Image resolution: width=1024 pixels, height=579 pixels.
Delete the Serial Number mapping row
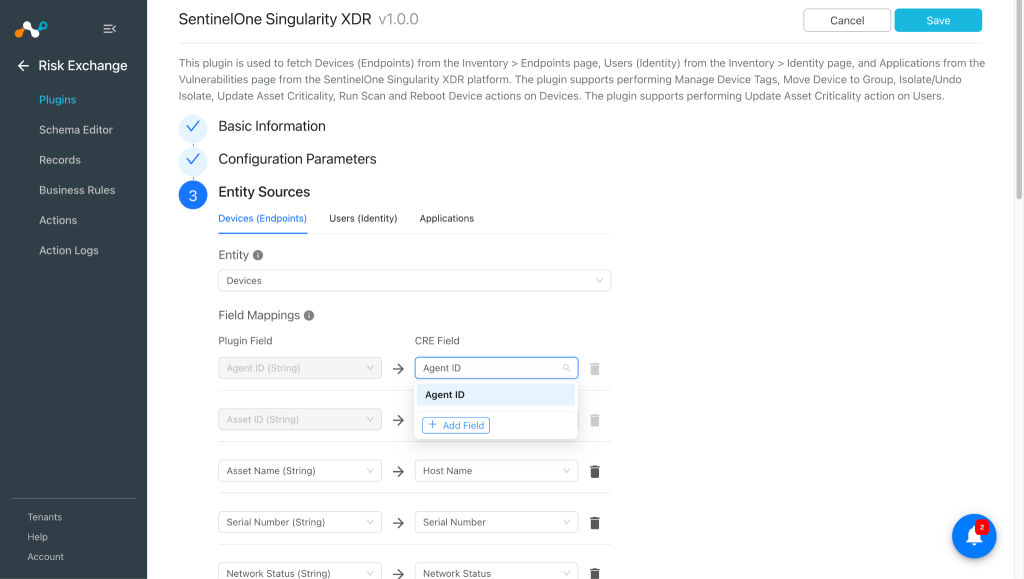click(594, 523)
